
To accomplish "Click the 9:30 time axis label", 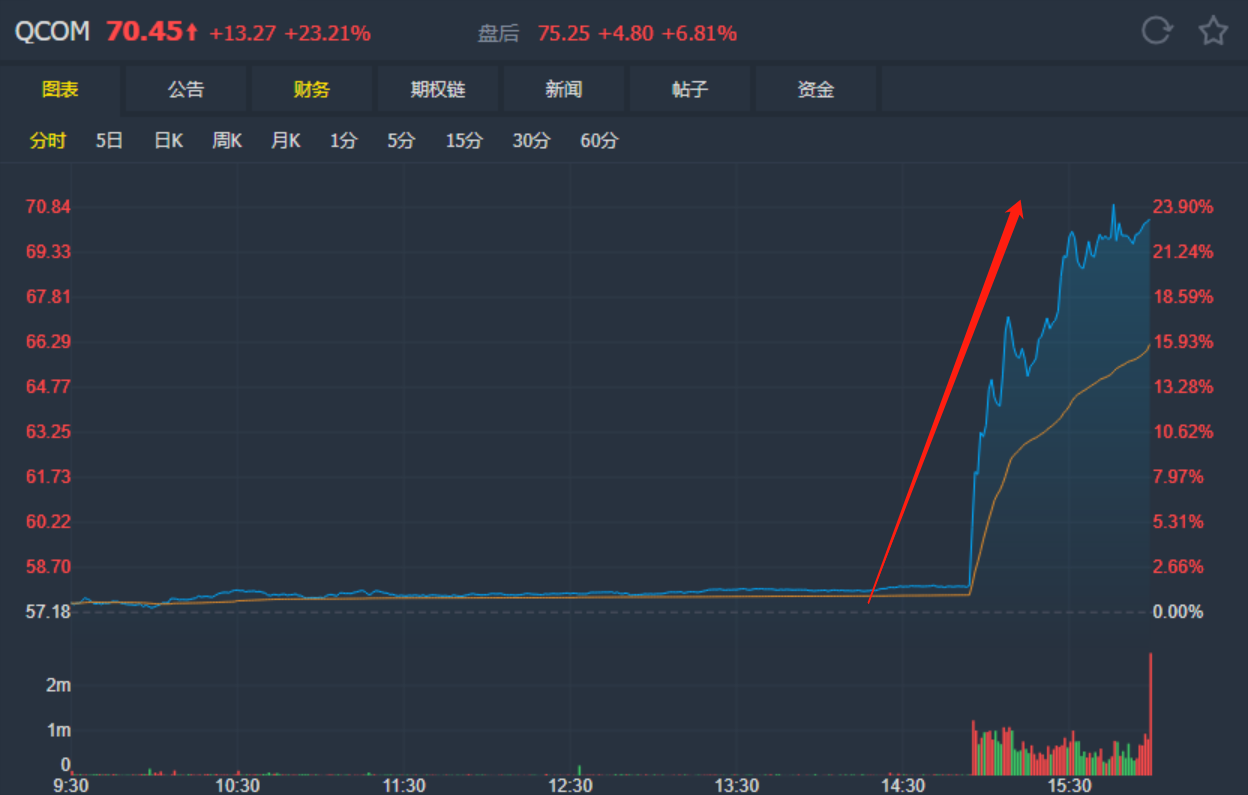I will click(72, 785).
